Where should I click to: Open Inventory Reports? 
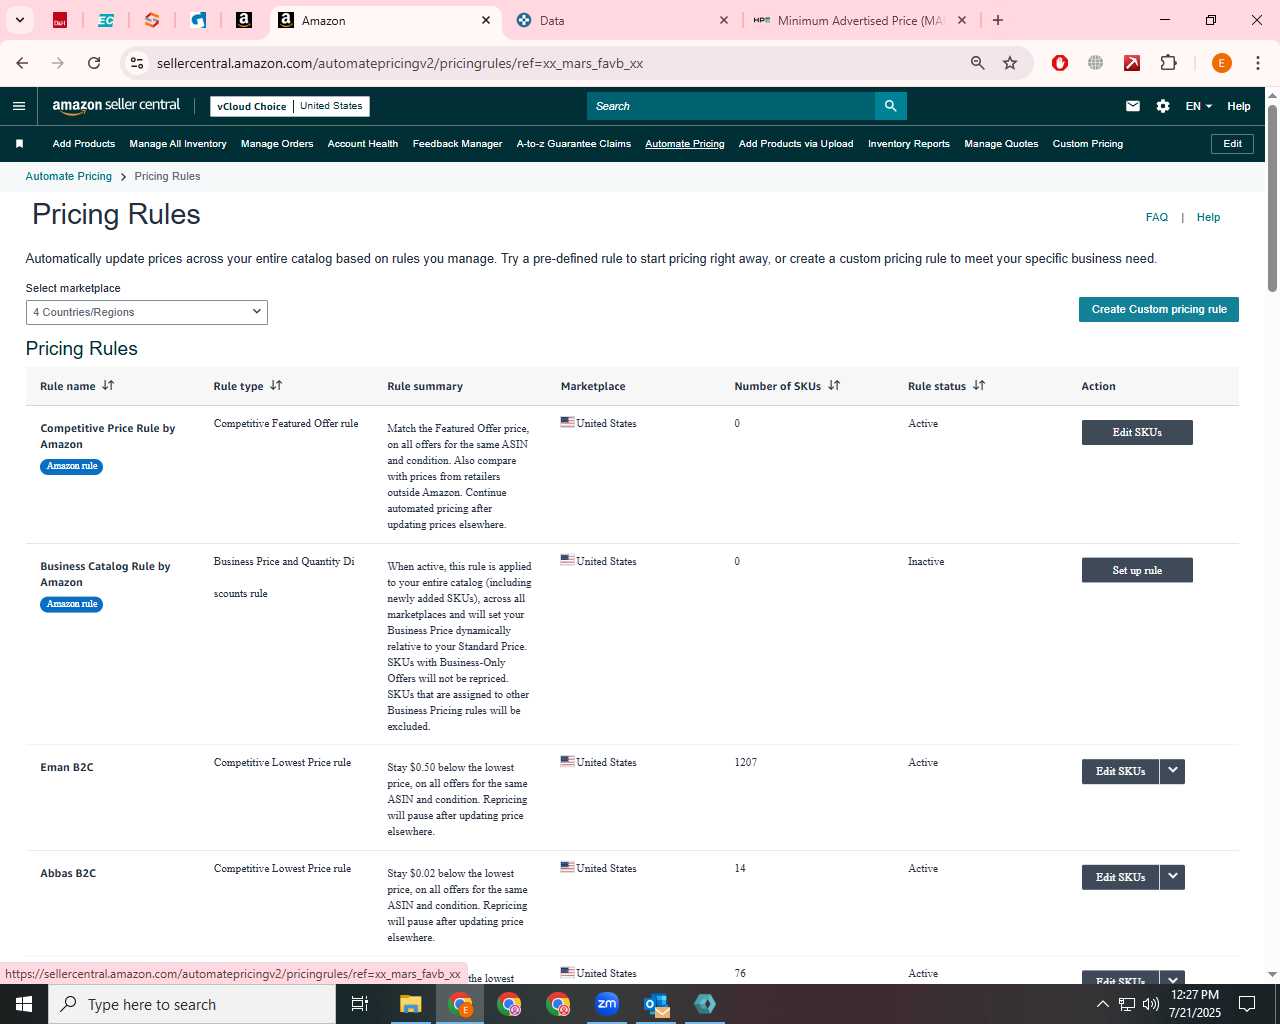pyautogui.click(x=909, y=144)
